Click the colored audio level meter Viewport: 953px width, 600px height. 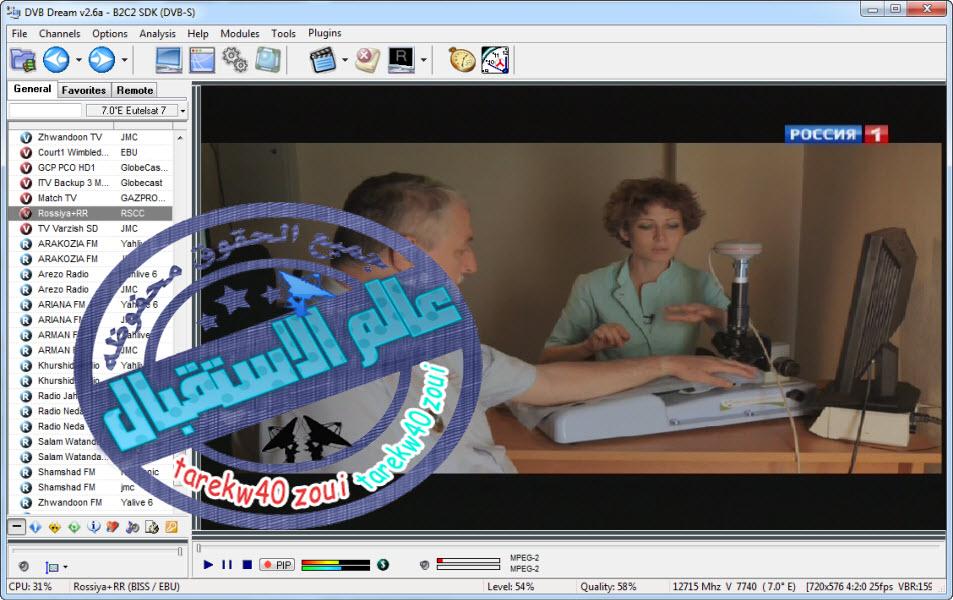(335, 565)
